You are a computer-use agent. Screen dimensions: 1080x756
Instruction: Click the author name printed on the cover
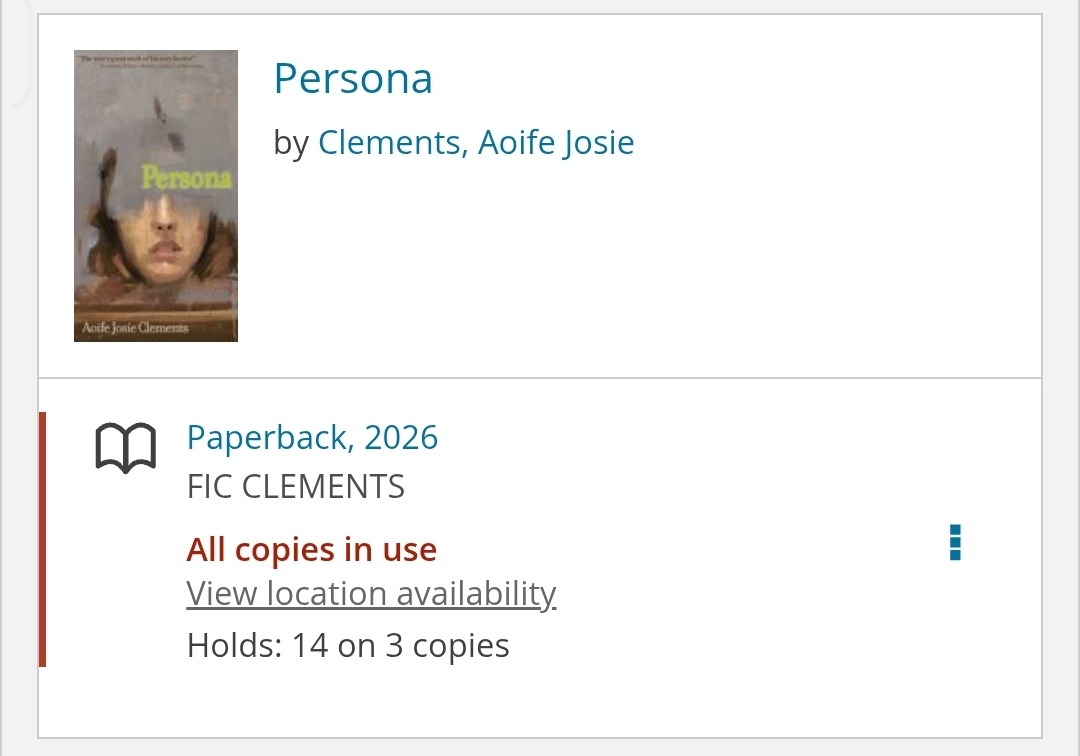click(135, 328)
